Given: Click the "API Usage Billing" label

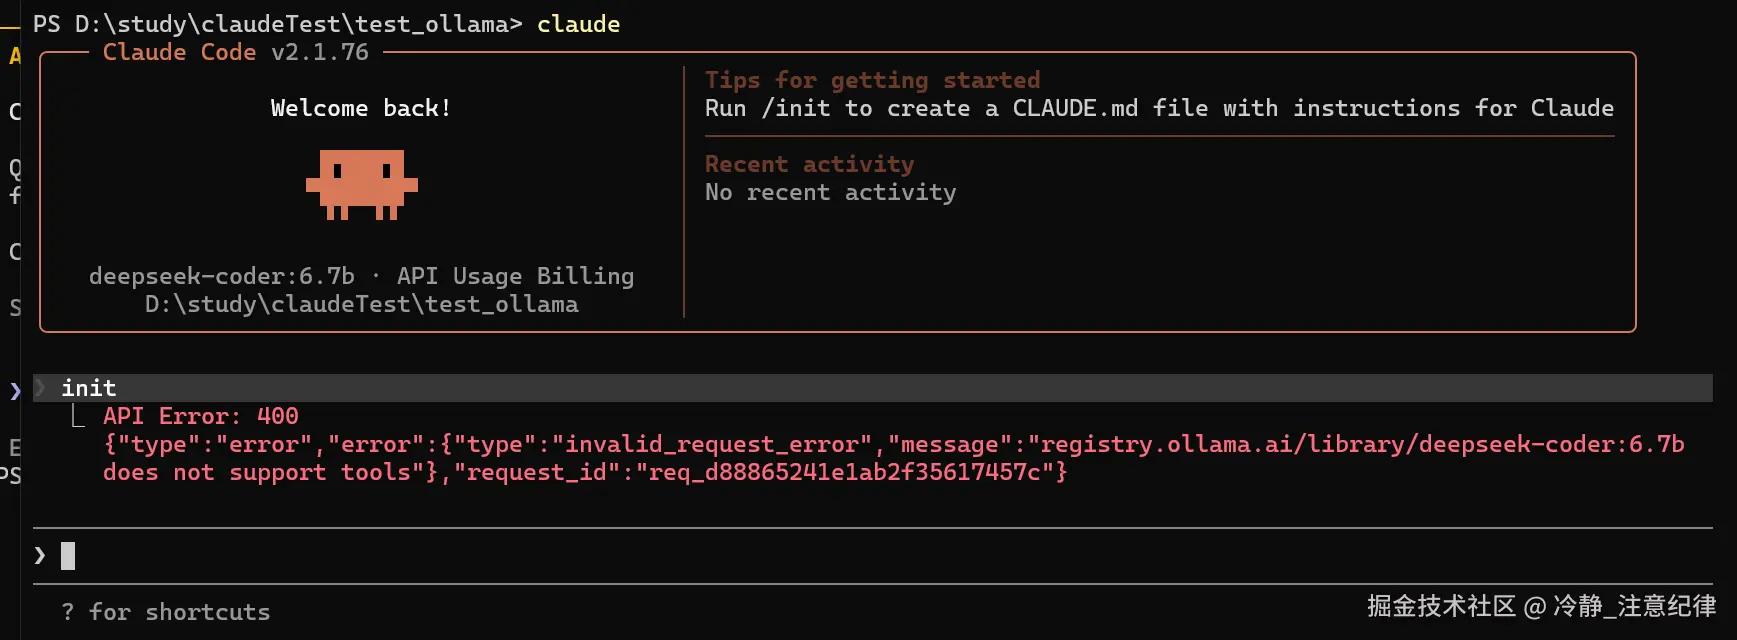Looking at the screenshot, I should (x=515, y=276).
